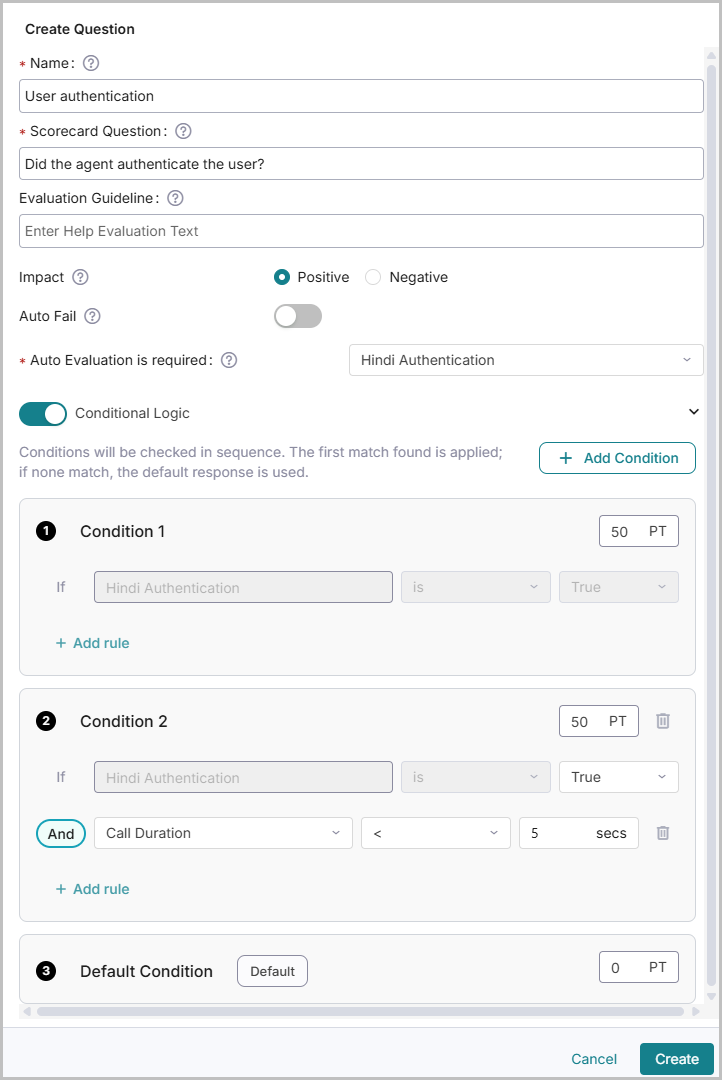
Task: Click the Scorecard Question input field
Action: (361, 164)
